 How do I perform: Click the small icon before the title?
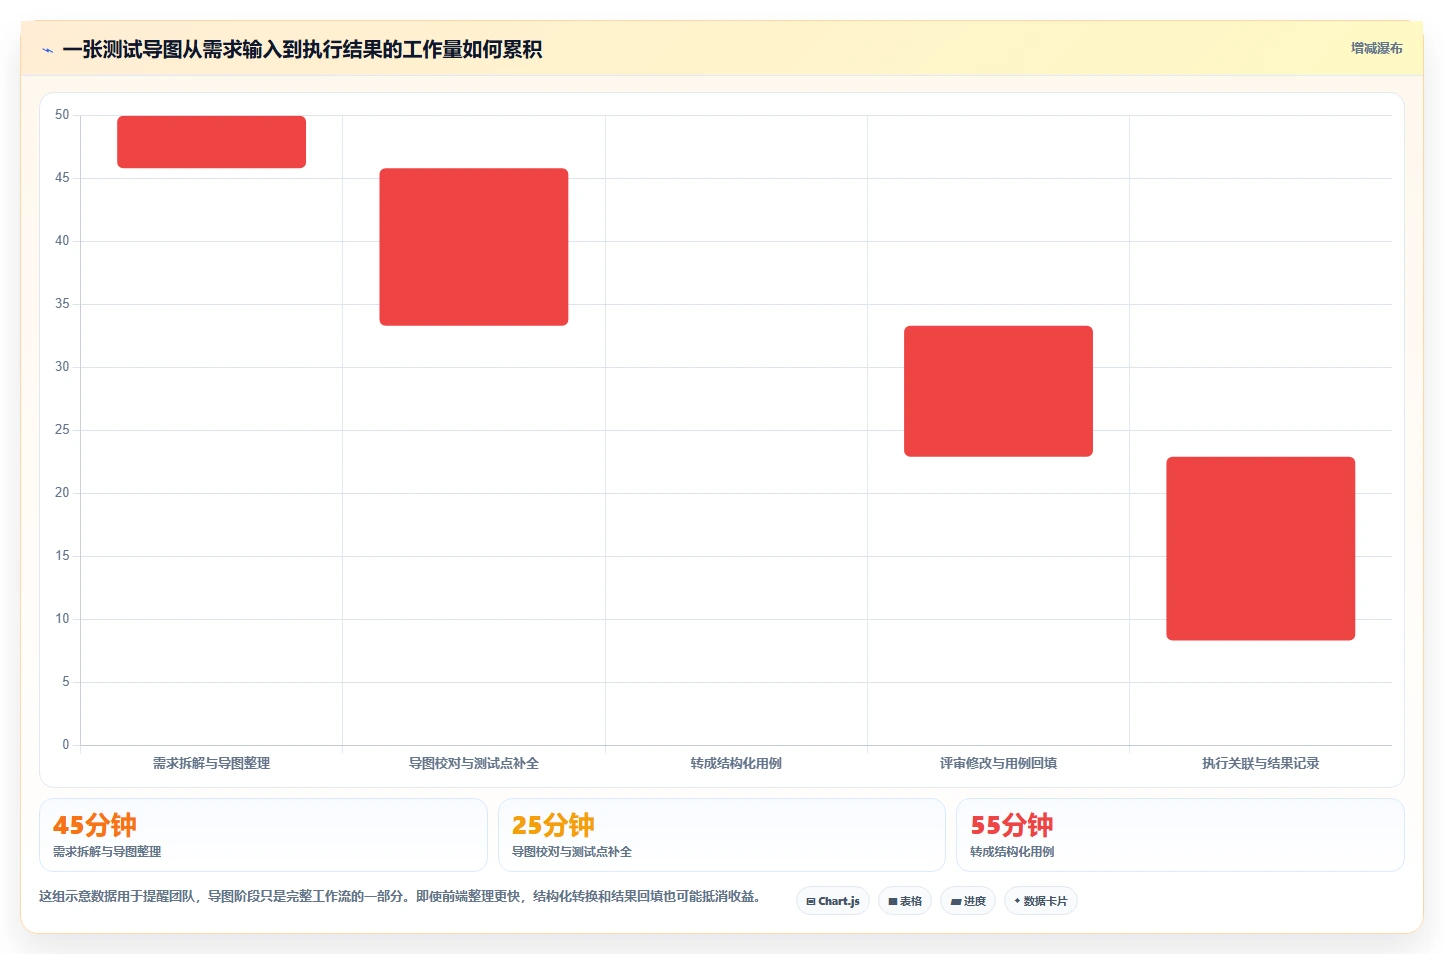tap(47, 50)
